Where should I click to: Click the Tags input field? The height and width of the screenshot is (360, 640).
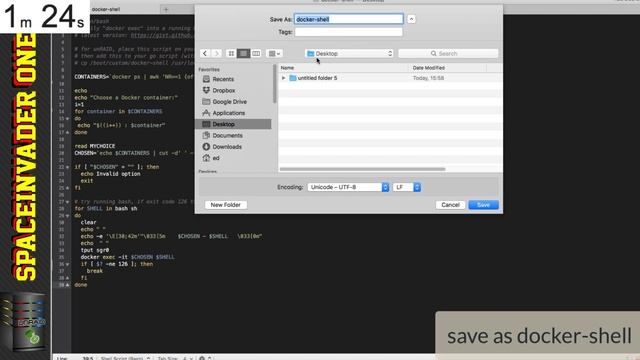(349, 32)
